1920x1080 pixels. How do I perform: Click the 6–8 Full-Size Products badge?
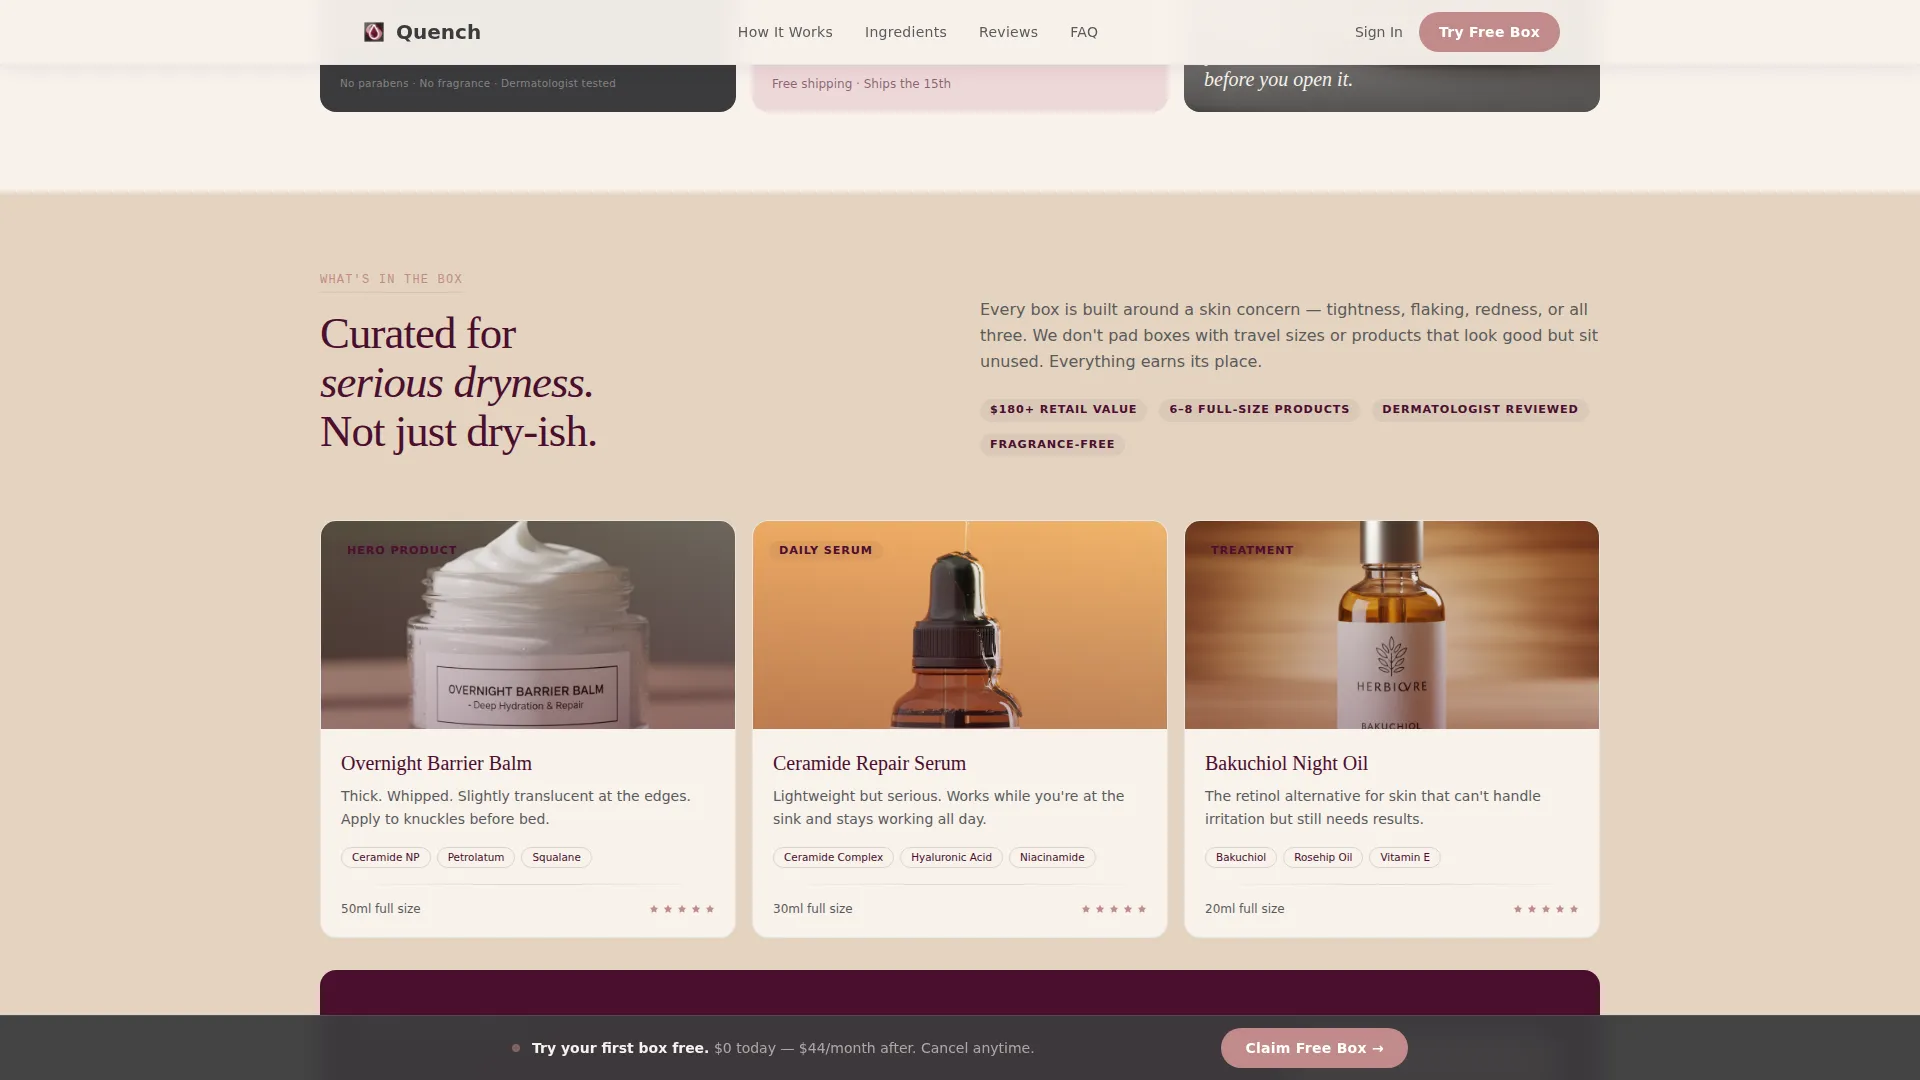(x=1259, y=409)
